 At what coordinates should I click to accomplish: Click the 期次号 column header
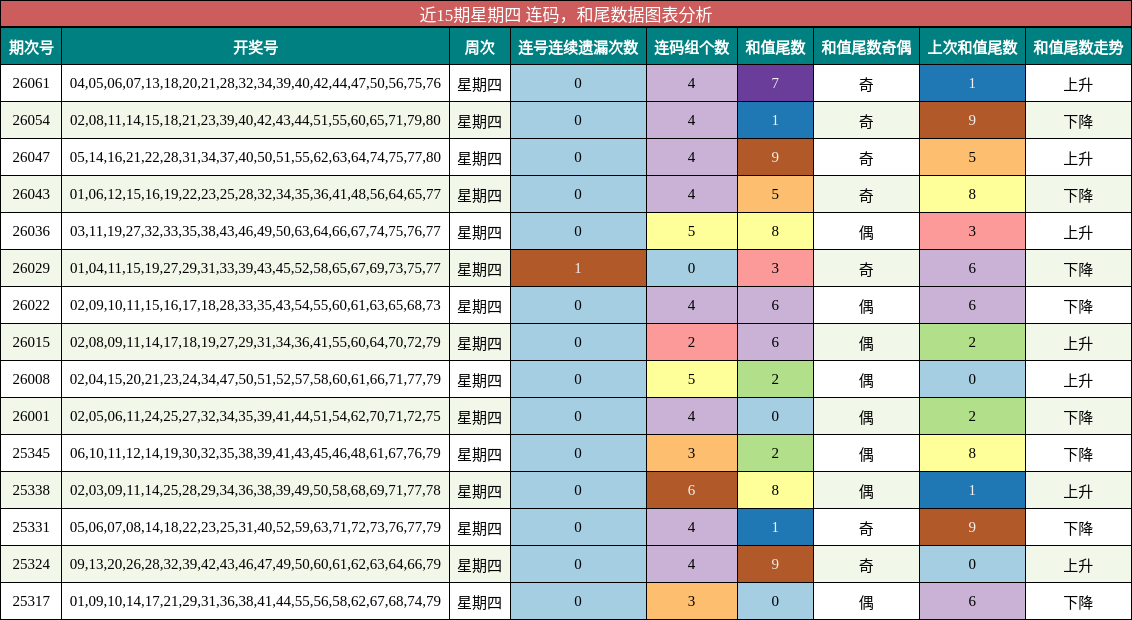(x=31, y=45)
